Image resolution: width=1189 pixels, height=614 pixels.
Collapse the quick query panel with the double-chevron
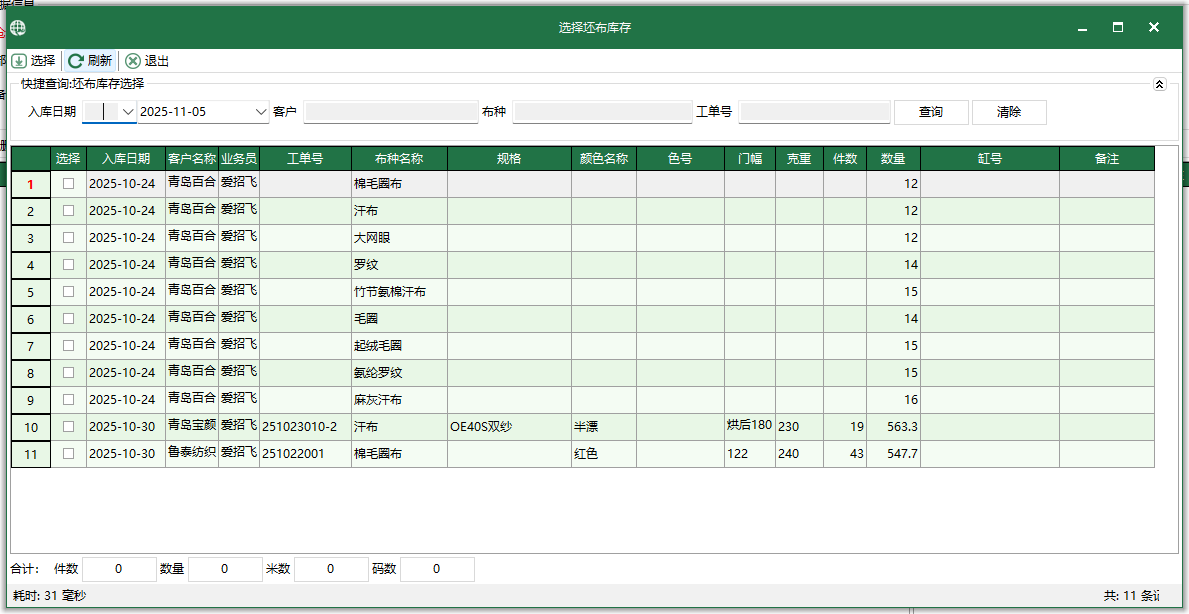click(1160, 84)
